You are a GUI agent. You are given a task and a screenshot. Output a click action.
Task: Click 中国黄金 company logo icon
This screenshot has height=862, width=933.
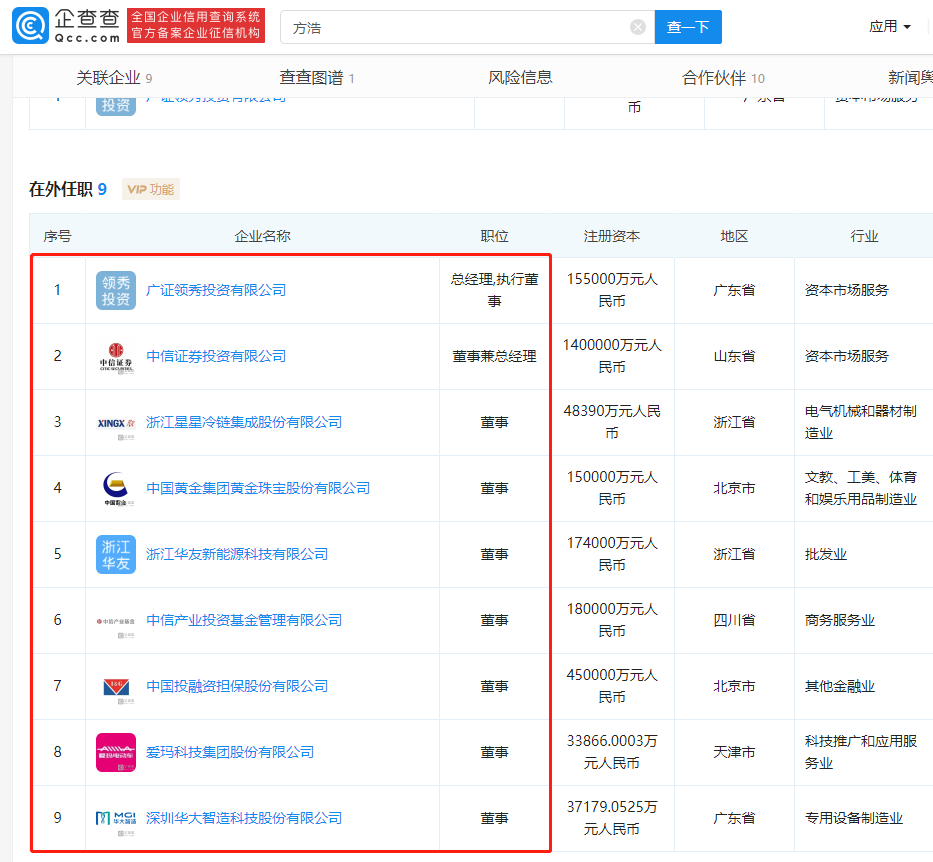coord(116,488)
